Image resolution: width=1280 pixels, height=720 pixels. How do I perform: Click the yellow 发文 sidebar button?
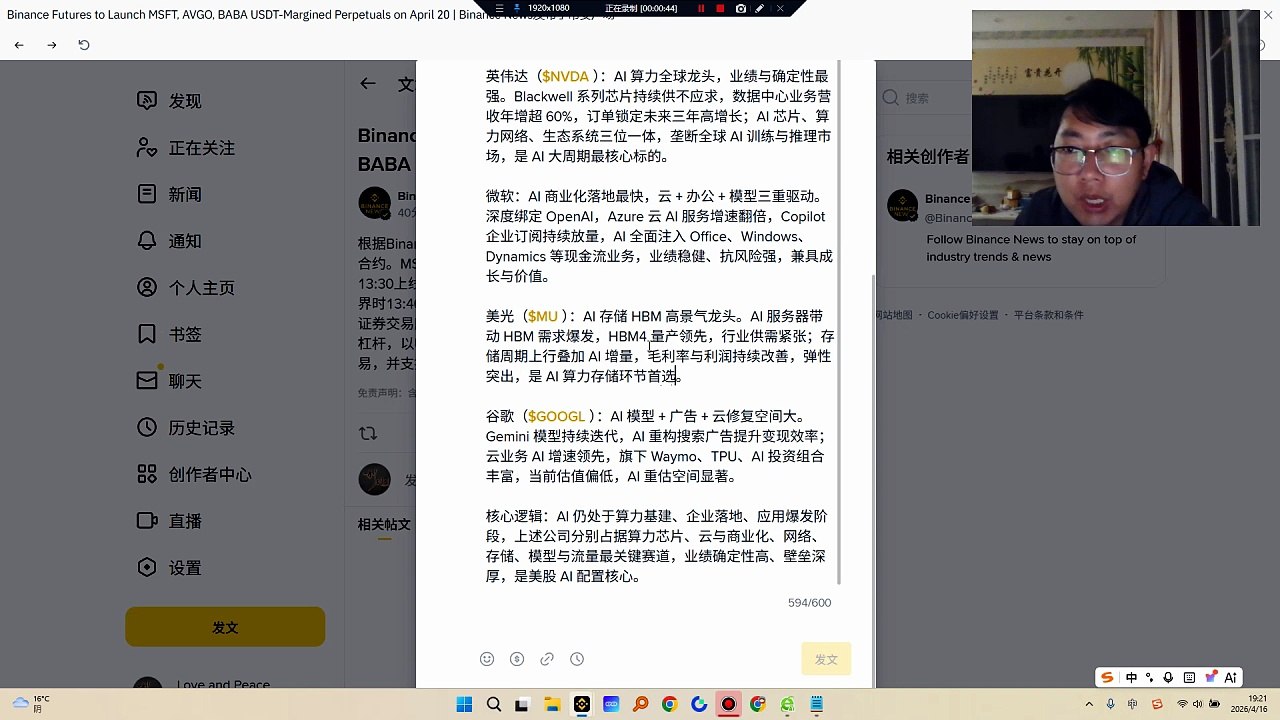[x=225, y=627]
